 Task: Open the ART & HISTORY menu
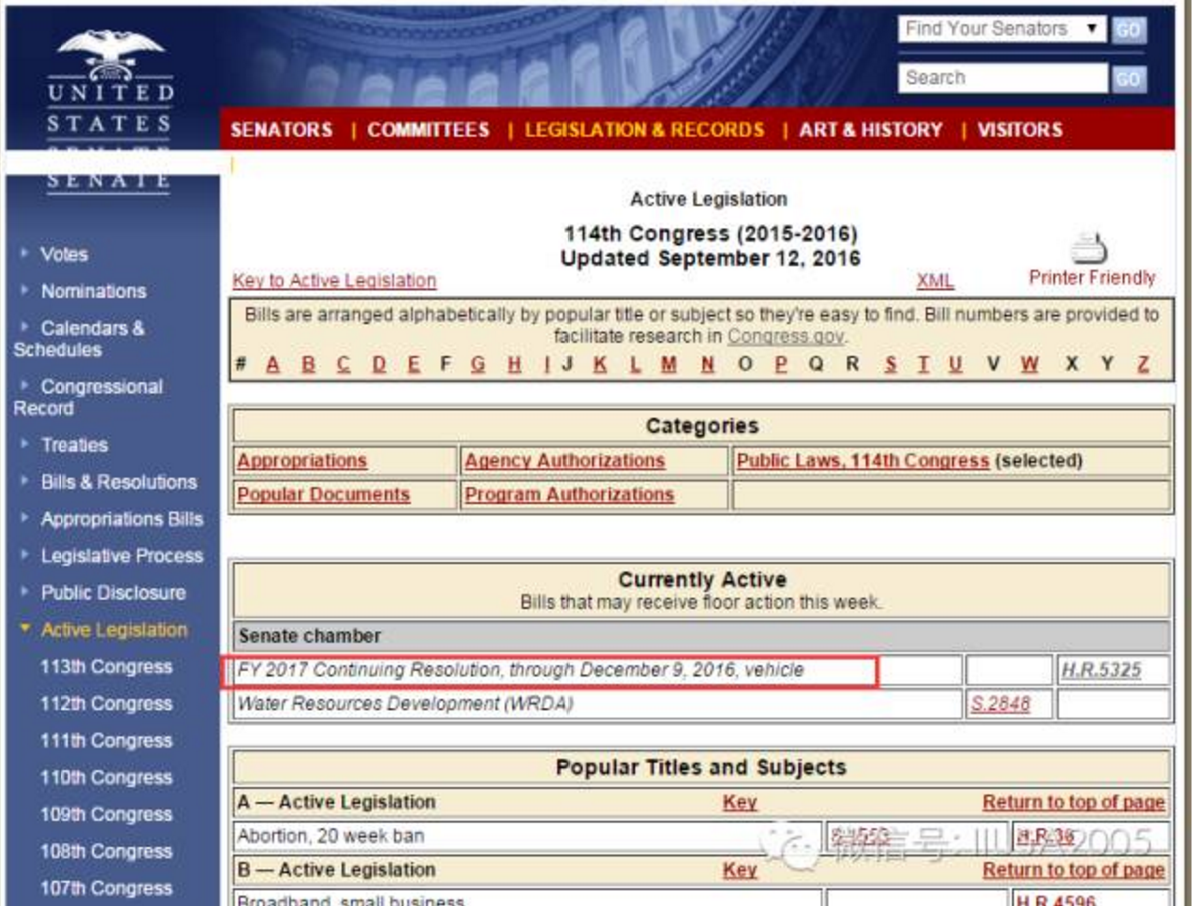click(x=870, y=129)
